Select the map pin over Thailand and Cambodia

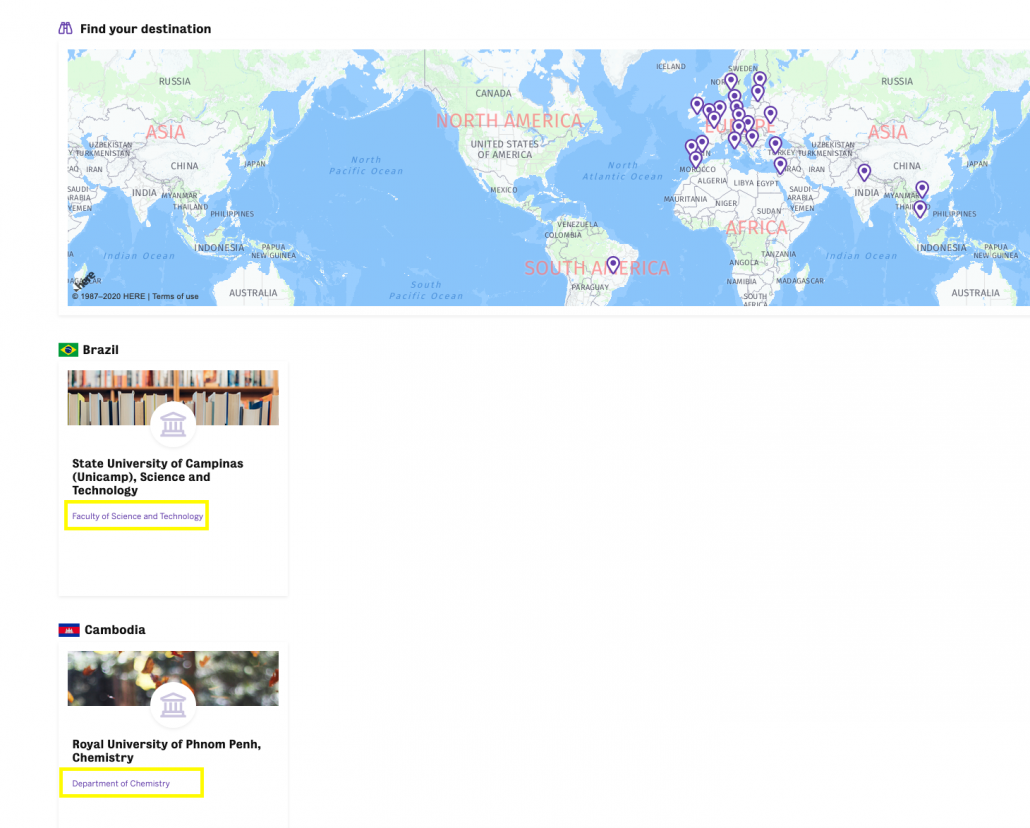coord(920,209)
